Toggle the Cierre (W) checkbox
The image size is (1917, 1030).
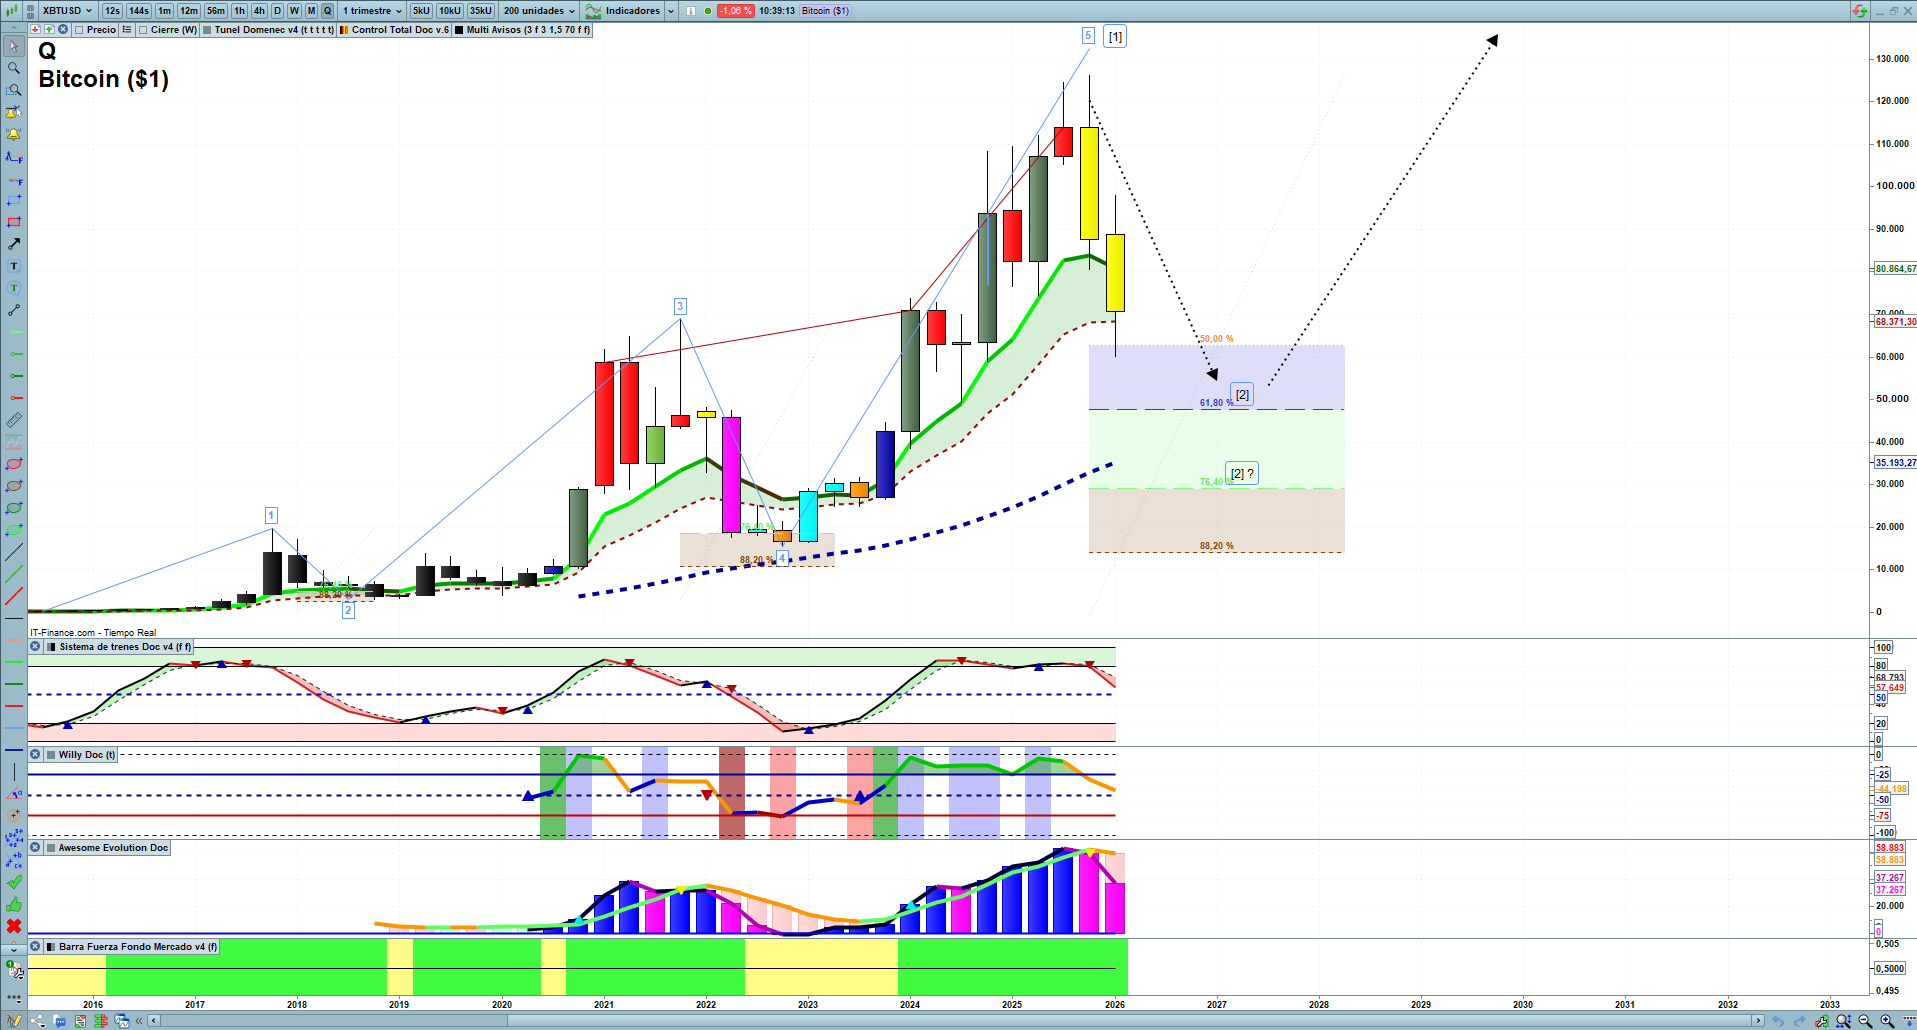tap(143, 30)
